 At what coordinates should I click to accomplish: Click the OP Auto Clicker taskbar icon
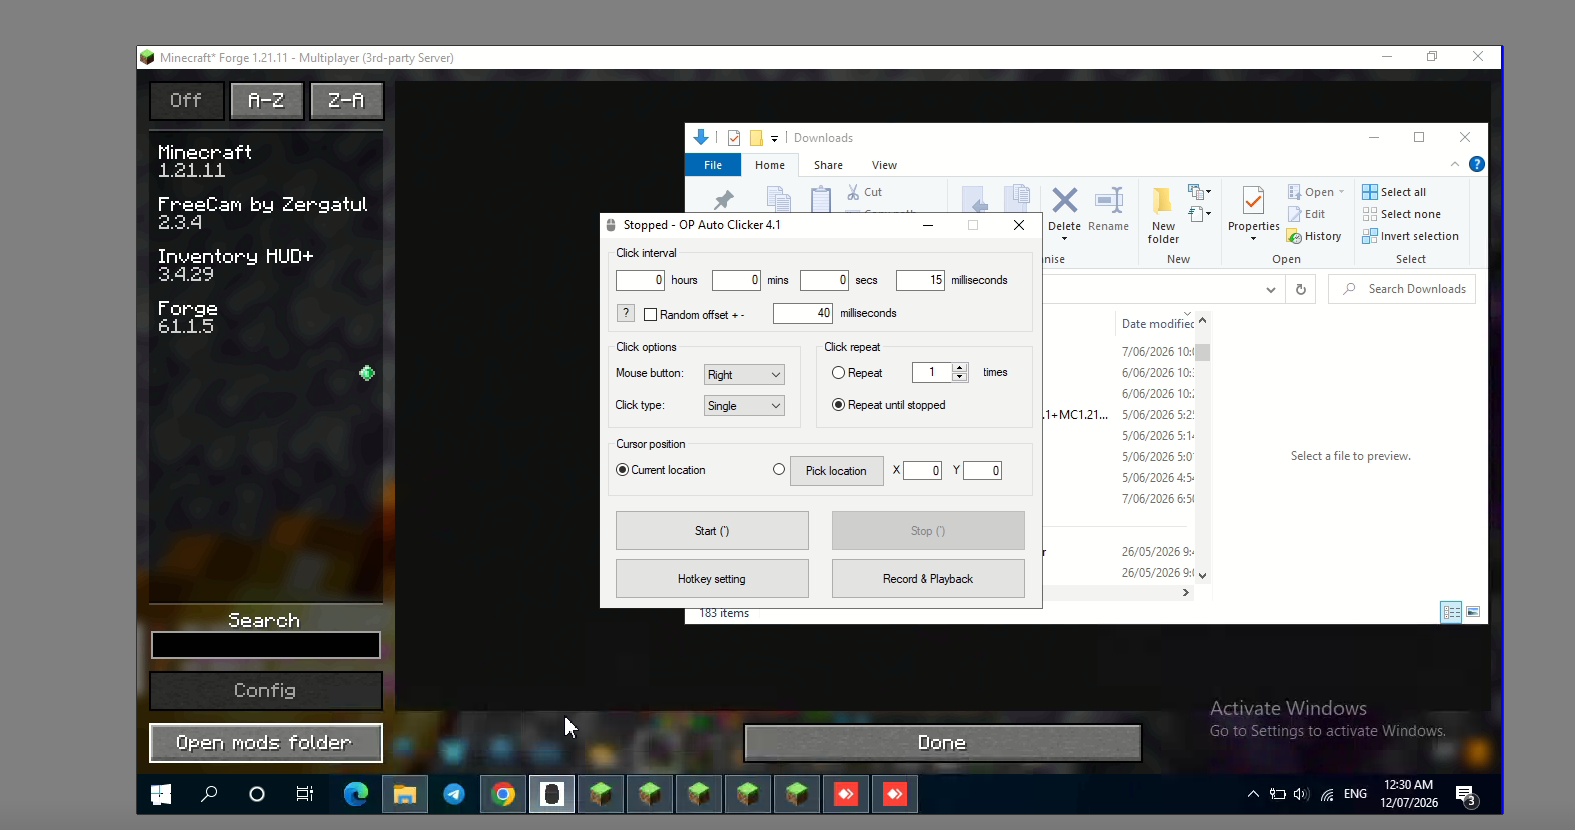point(552,794)
